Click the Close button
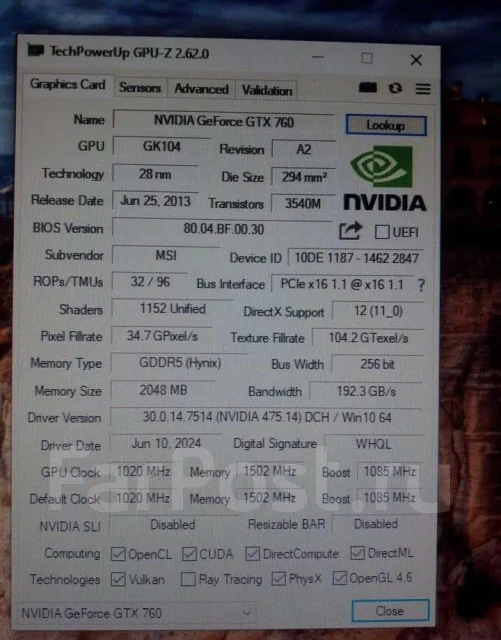Viewport: 501px width, 640px height. pos(390,611)
